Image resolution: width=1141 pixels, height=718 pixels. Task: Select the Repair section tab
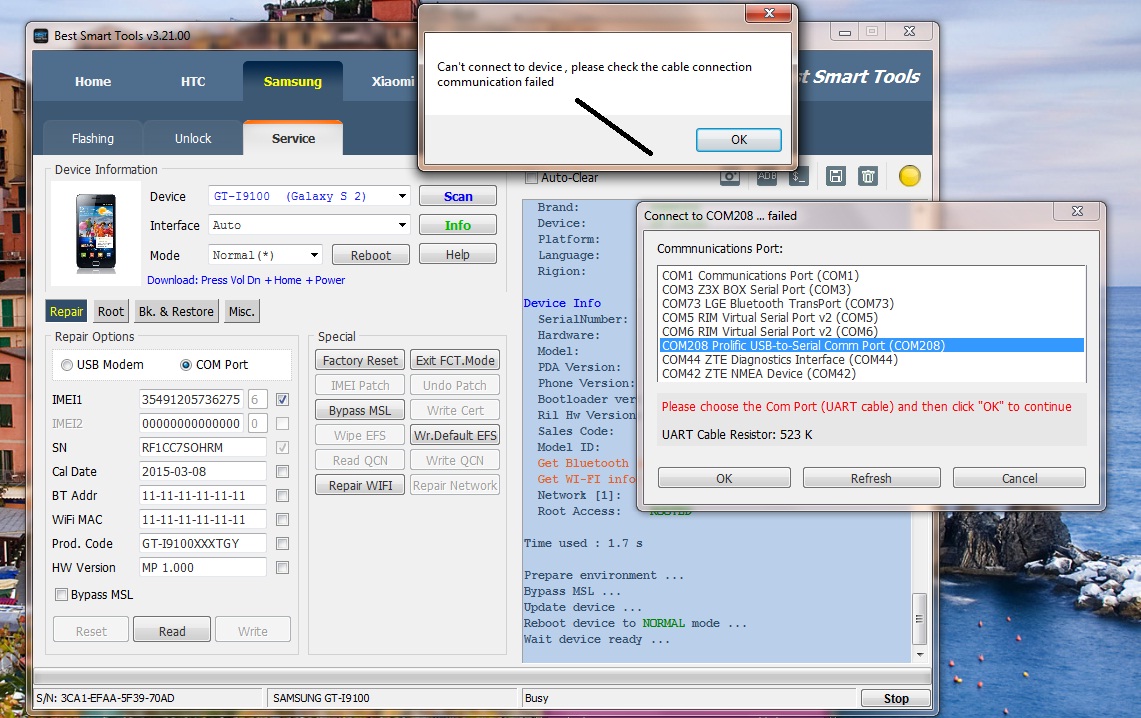[x=66, y=311]
